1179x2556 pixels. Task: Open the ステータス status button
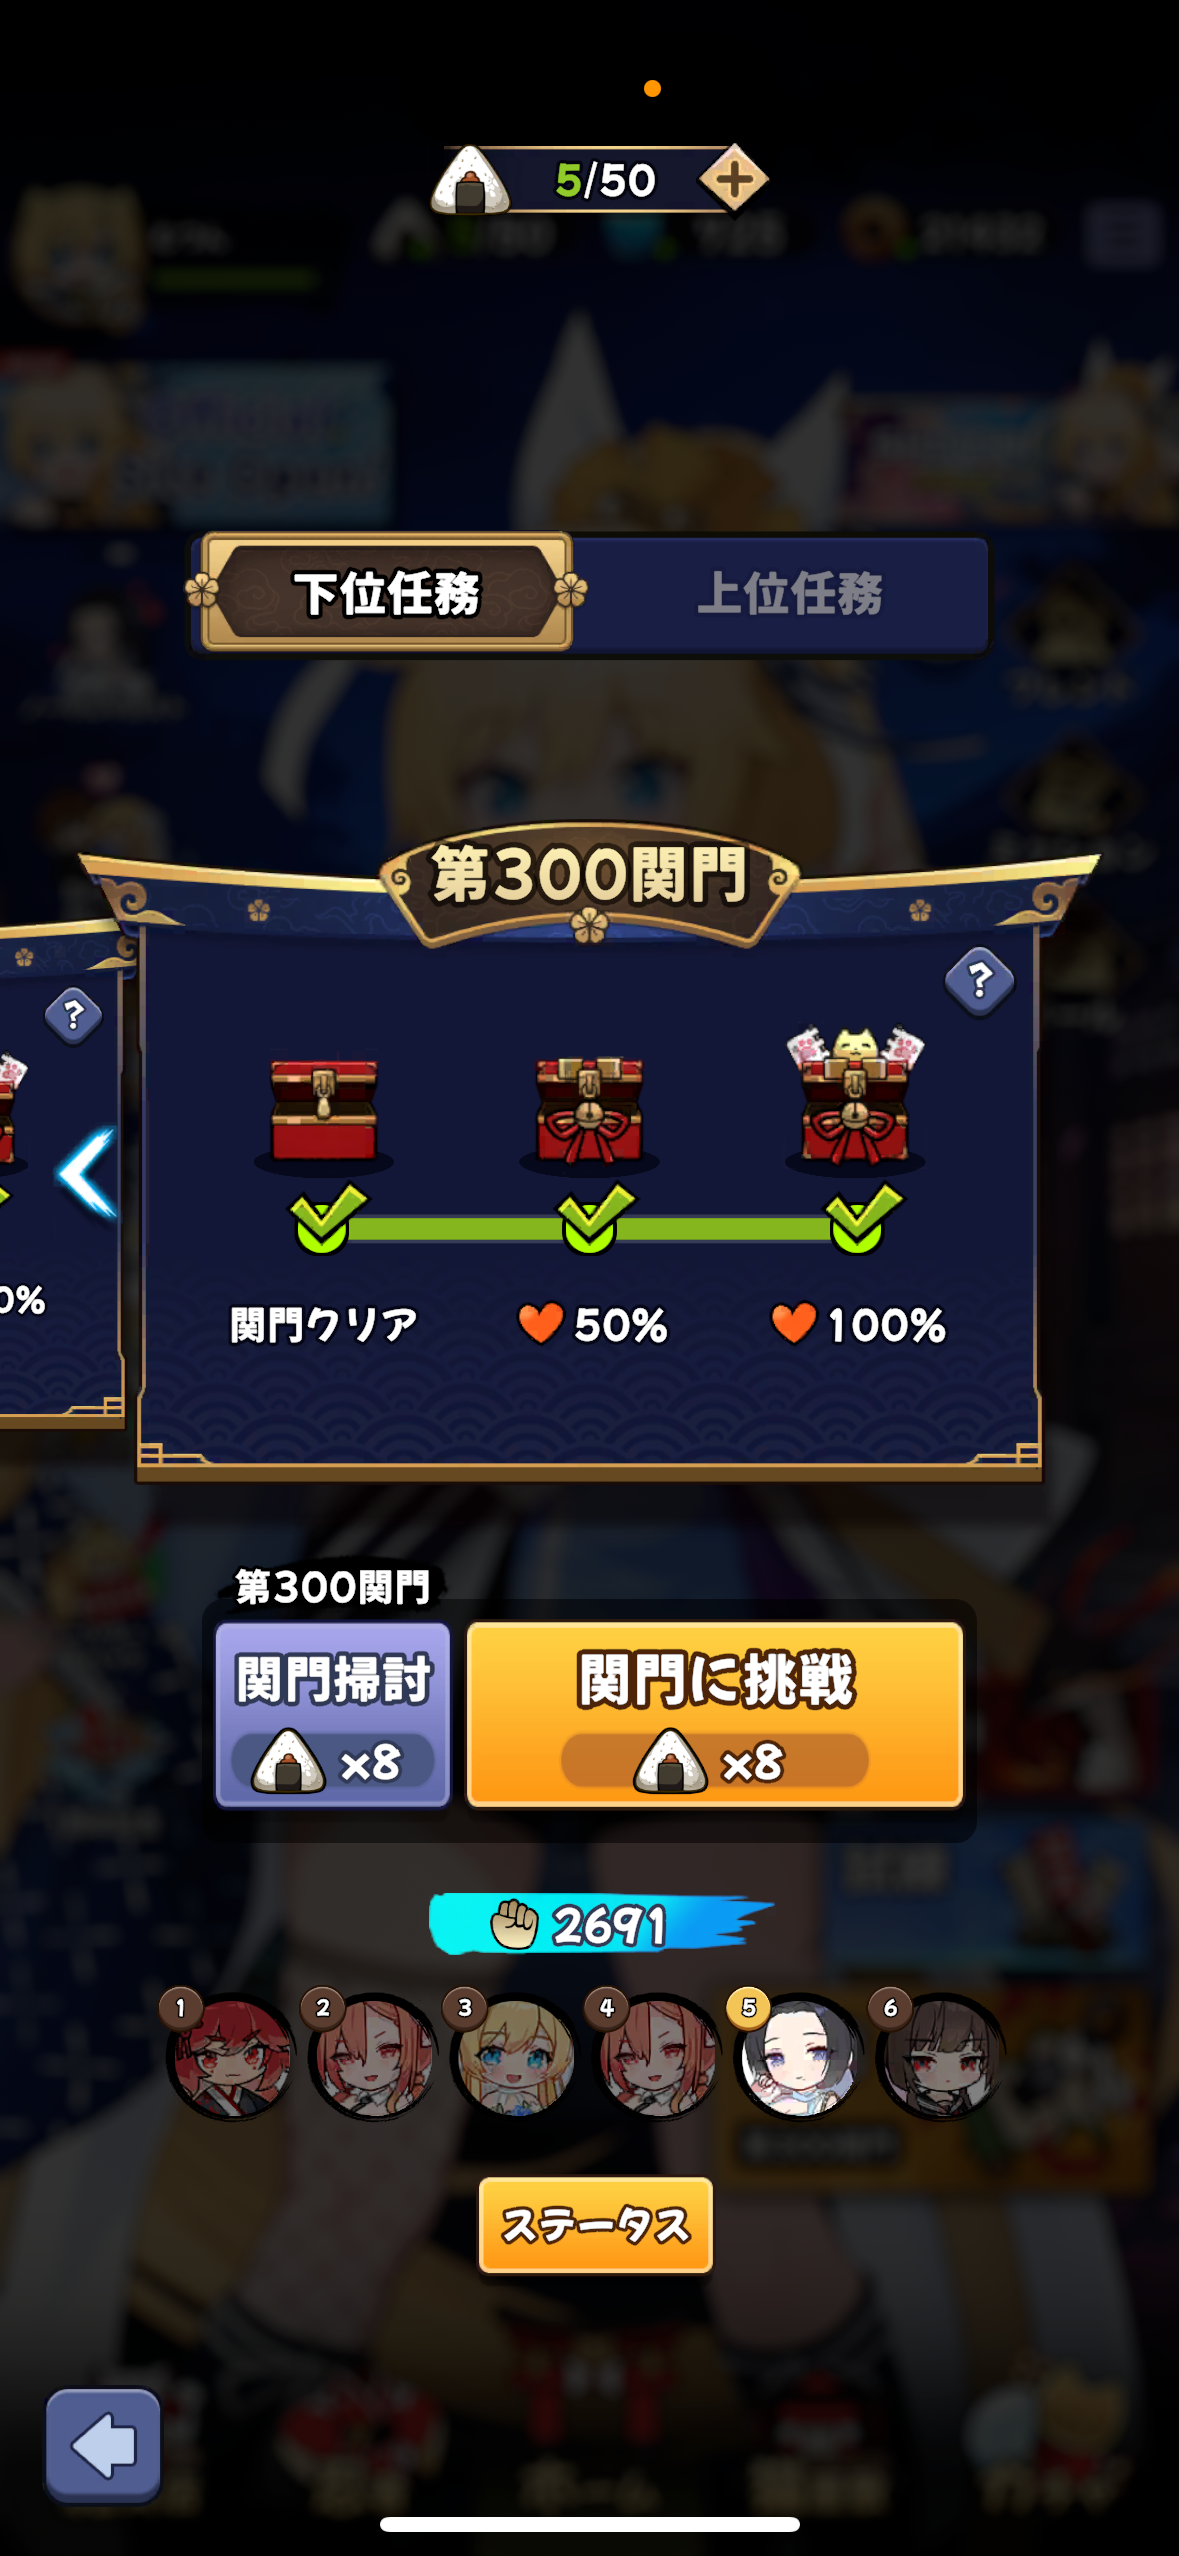[x=595, y=2225]
